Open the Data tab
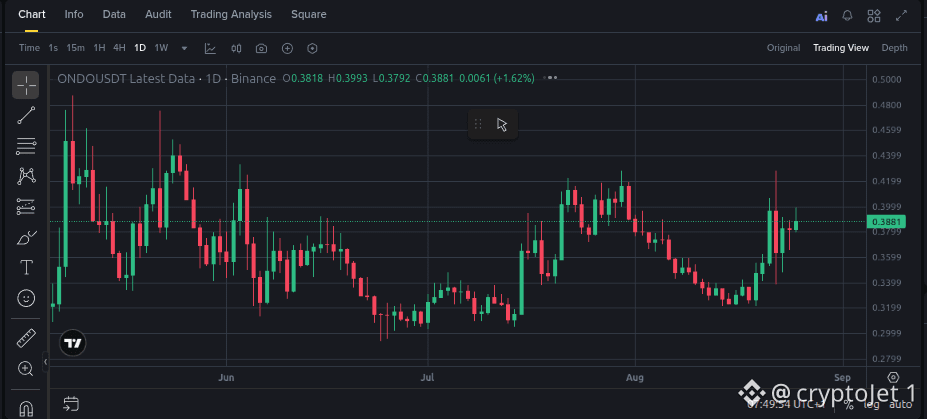The image size is (927, 419). click(x=114, y=14)
